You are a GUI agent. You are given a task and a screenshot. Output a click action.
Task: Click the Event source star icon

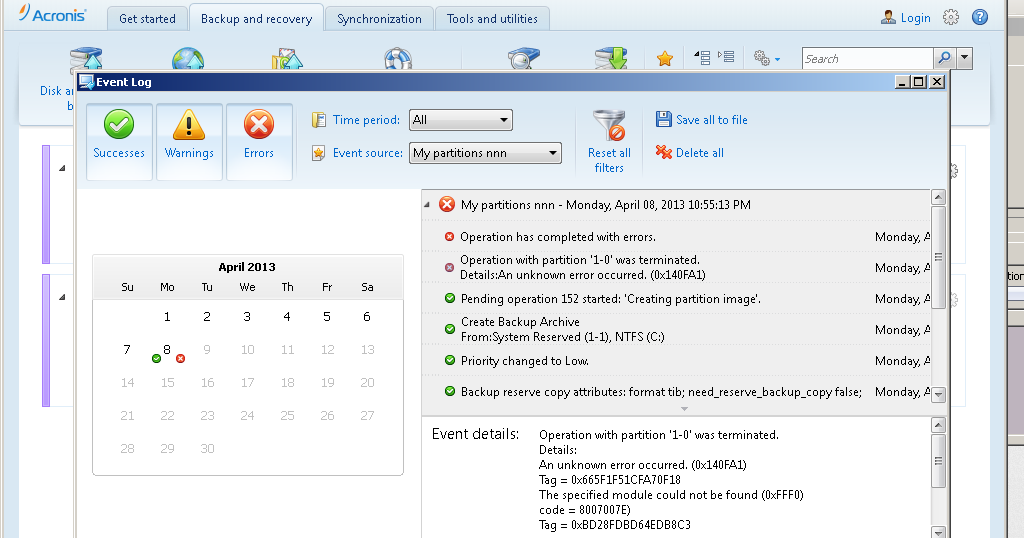coord(318,153)
